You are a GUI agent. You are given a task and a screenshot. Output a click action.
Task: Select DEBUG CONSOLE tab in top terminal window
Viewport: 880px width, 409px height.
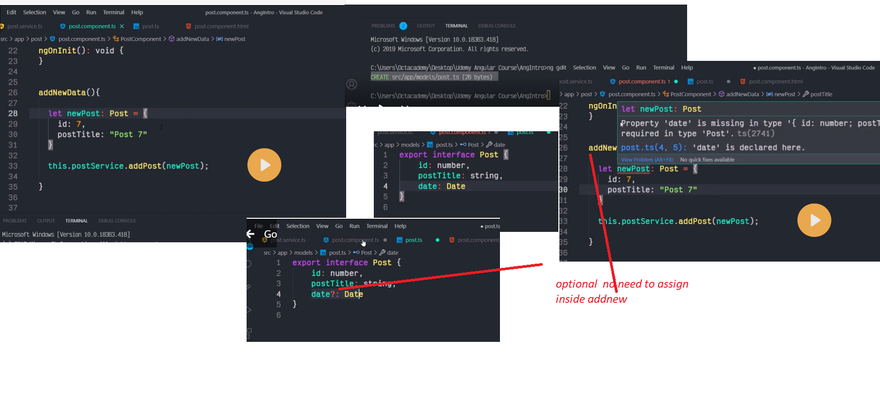point(497,26)
